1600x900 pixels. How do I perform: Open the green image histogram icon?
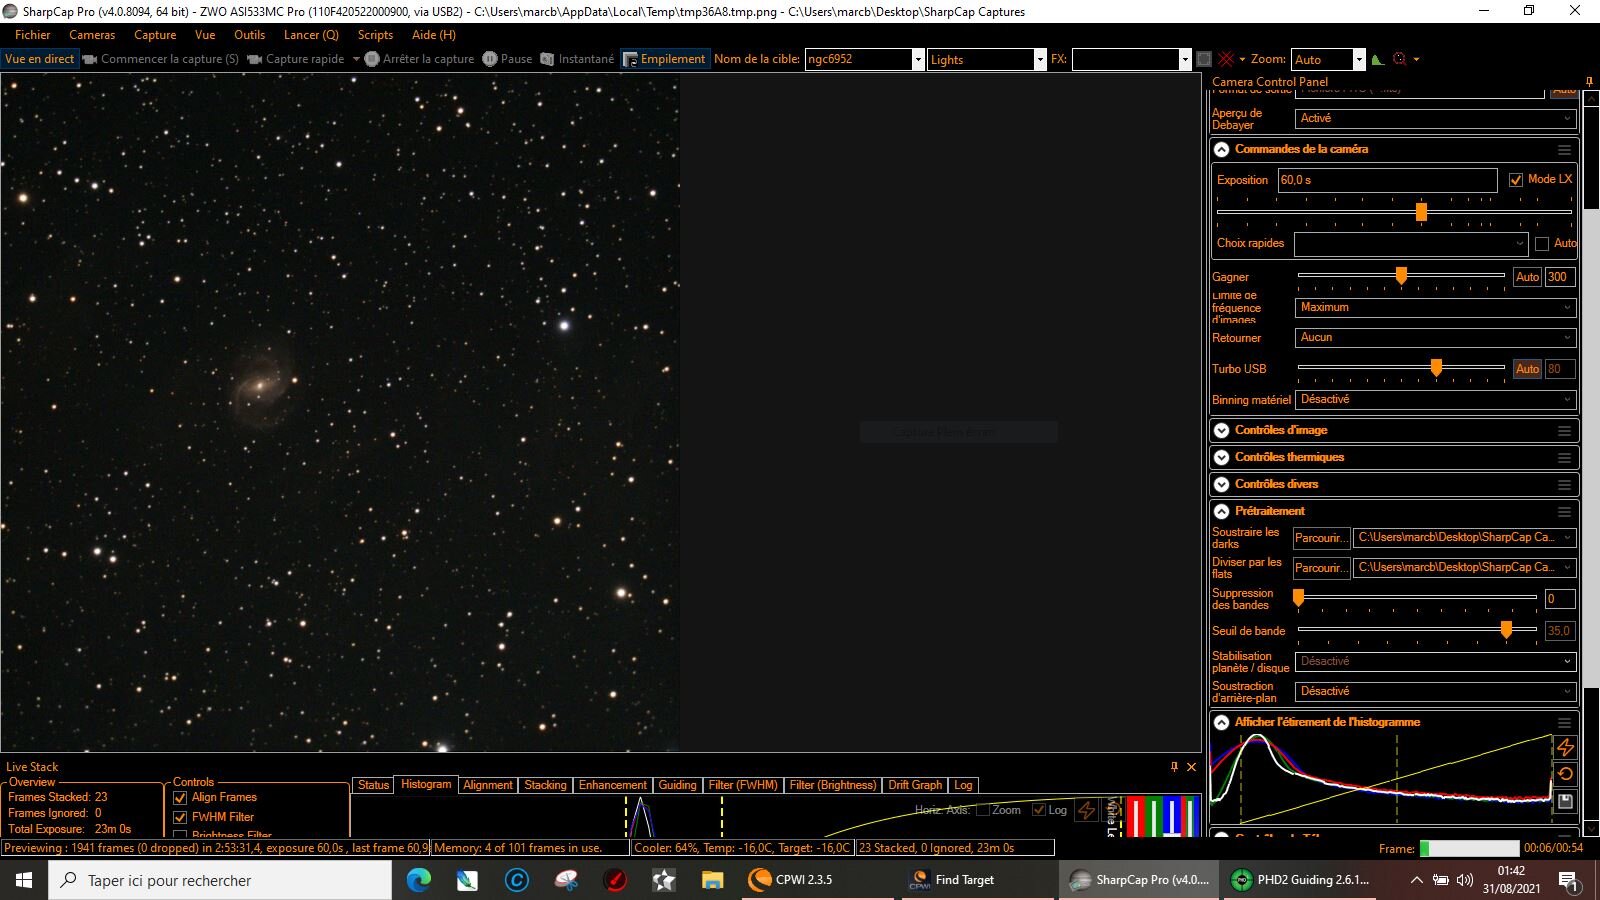1378,59
